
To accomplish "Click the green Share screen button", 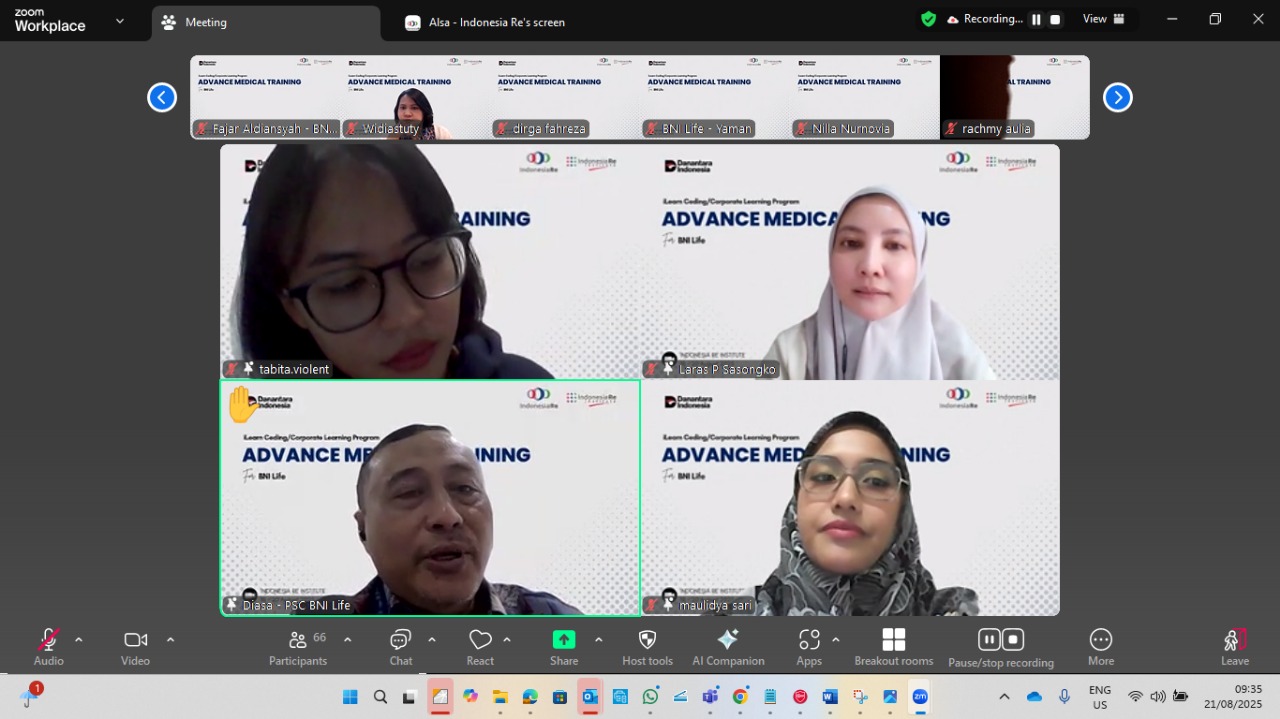I will tap(564, 647).
